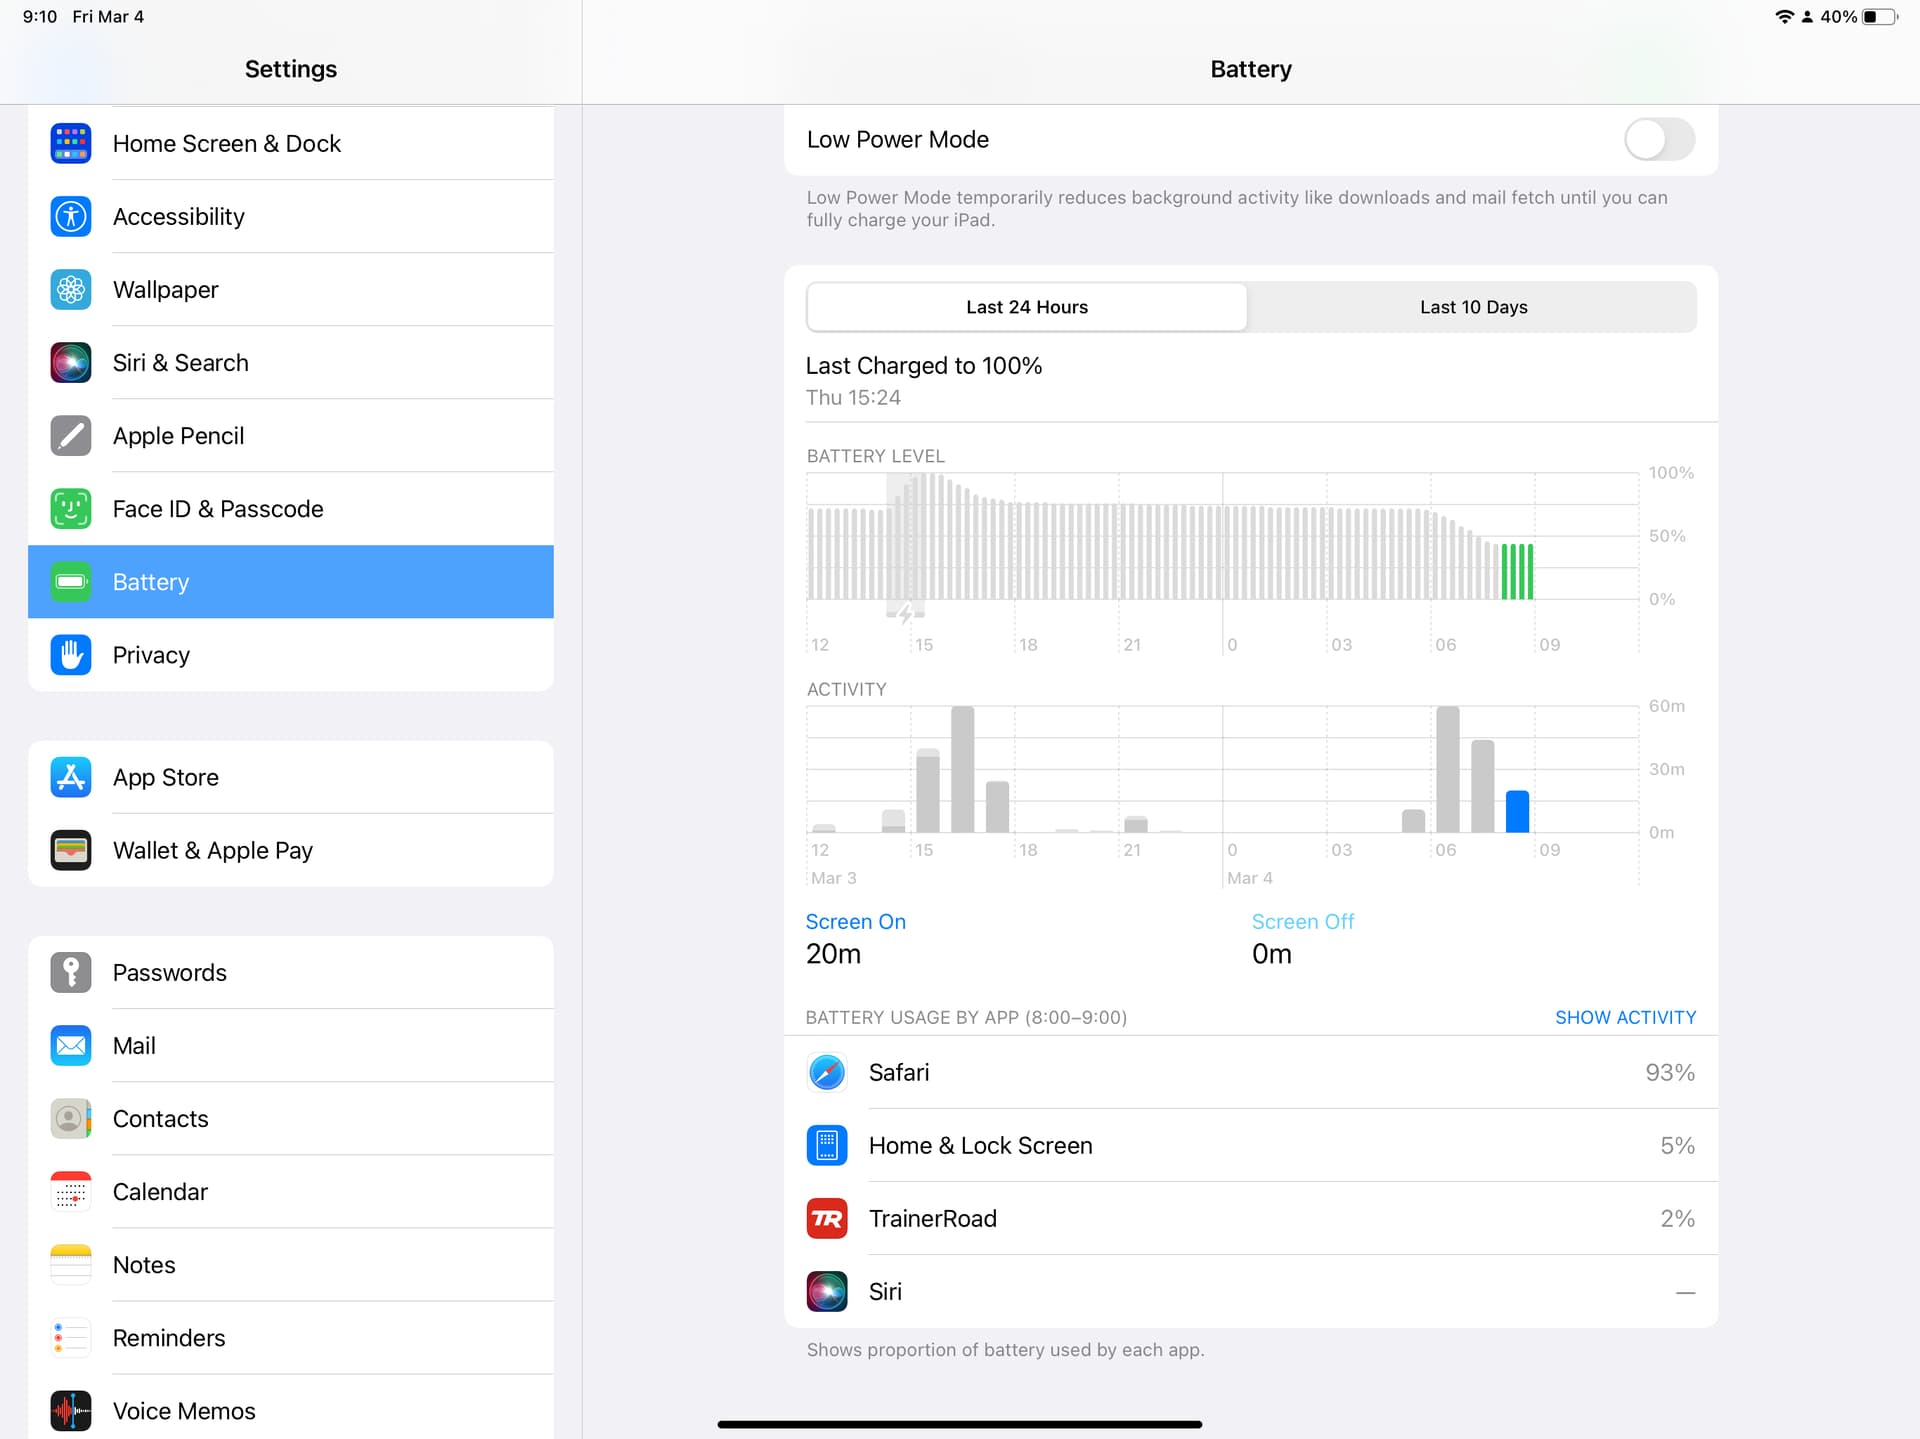The height and width of the screenshot is (1439, 1920).
Task: Tap the green Battery icon in sidebar
Action: coord(71,581)
